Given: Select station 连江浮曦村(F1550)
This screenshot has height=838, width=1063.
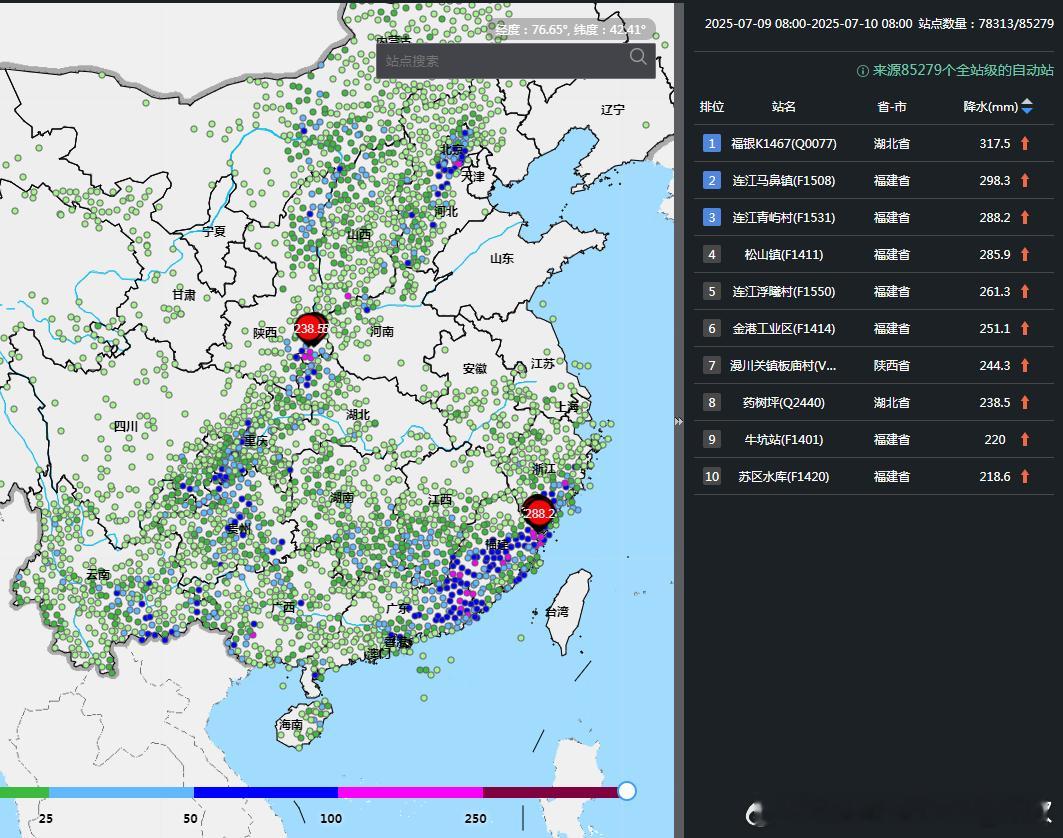Looking at the screenshot, I should coord(784,292).
